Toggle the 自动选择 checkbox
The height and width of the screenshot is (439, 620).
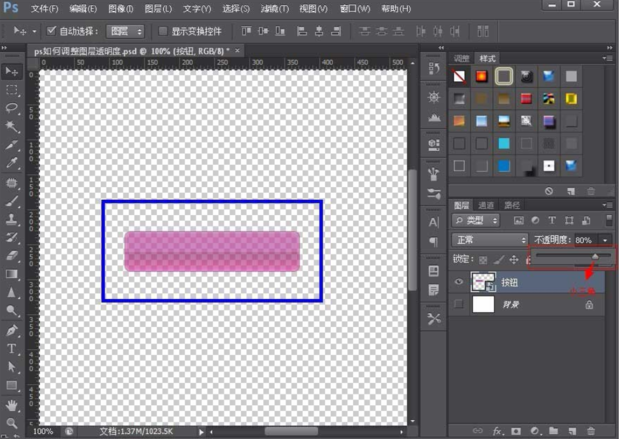(51, 30)
